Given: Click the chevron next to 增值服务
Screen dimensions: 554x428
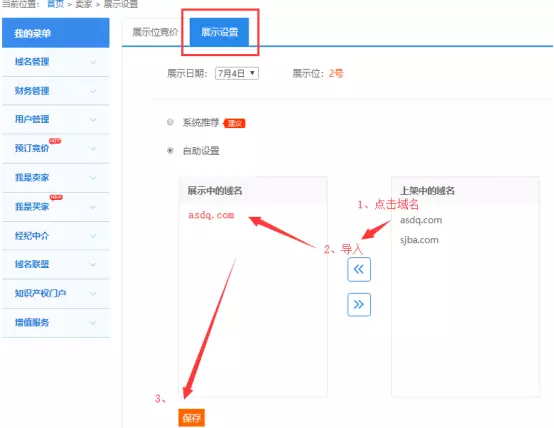Looking at the screenshot, I should (93, 323).
